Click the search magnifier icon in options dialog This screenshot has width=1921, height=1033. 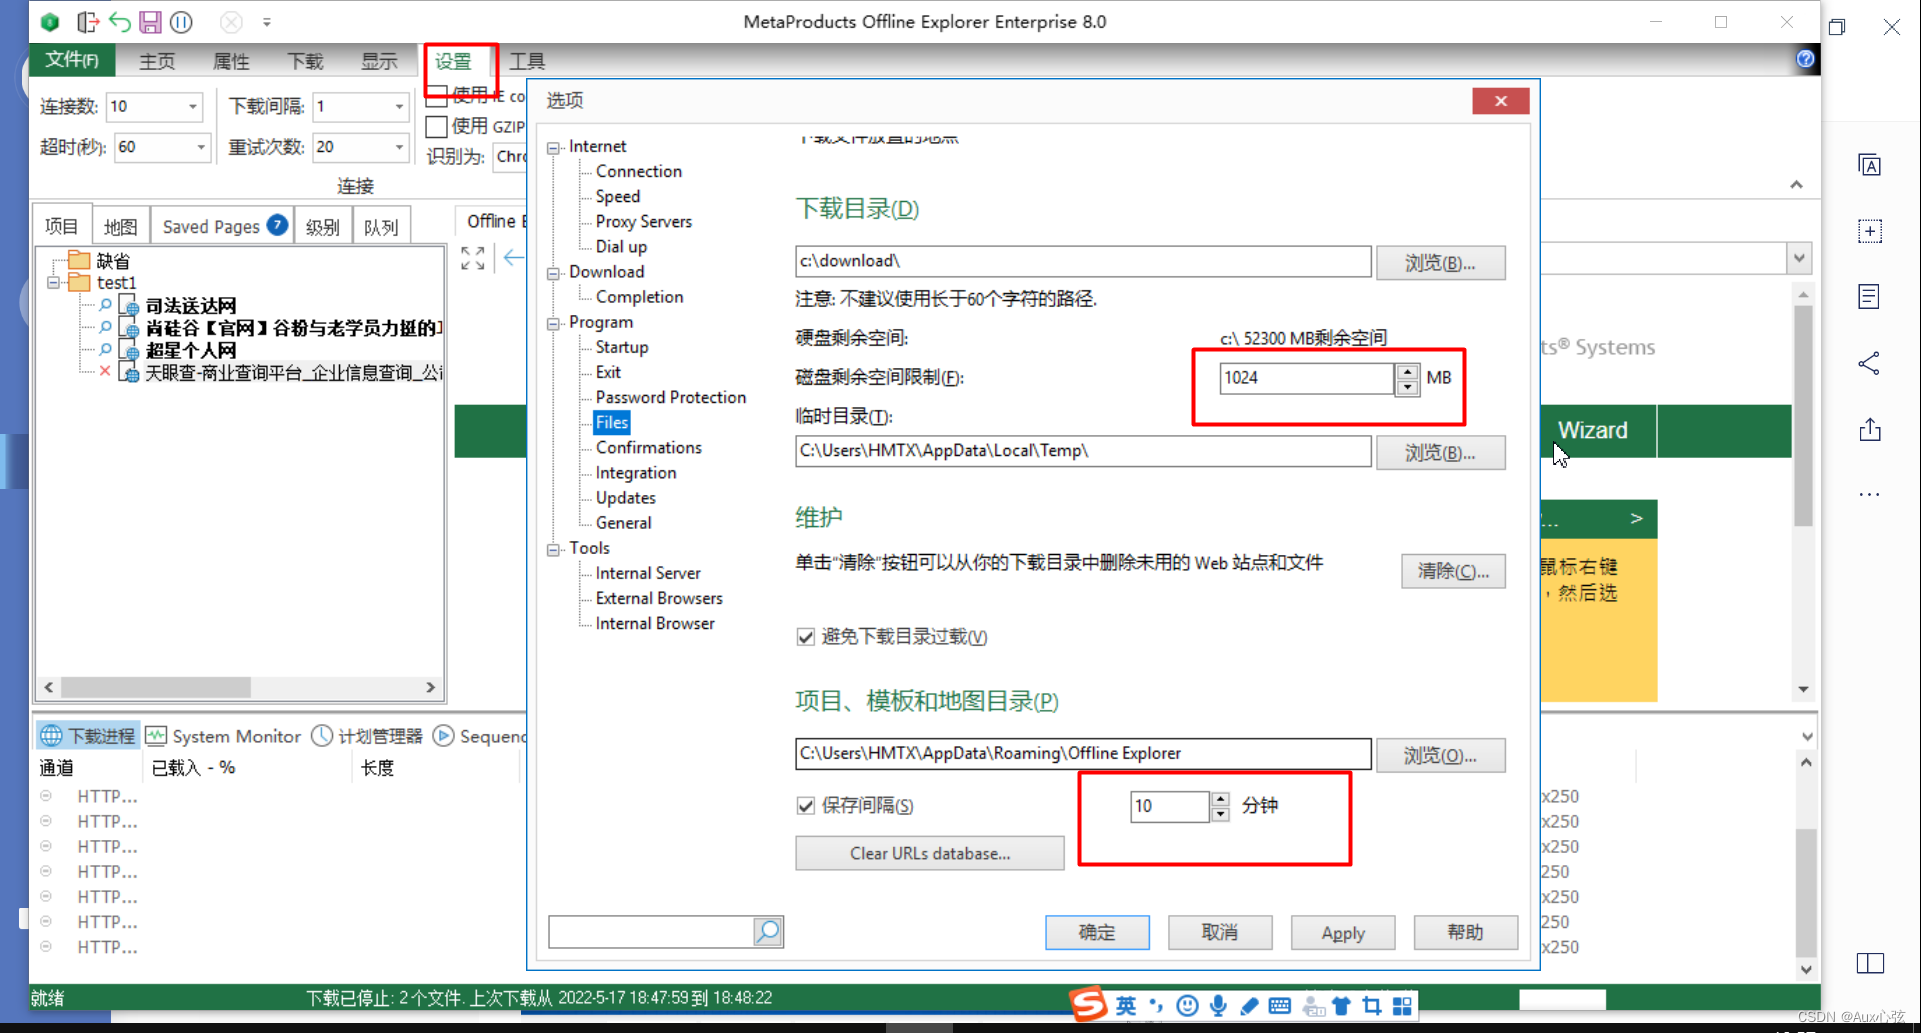coord(768,931)
